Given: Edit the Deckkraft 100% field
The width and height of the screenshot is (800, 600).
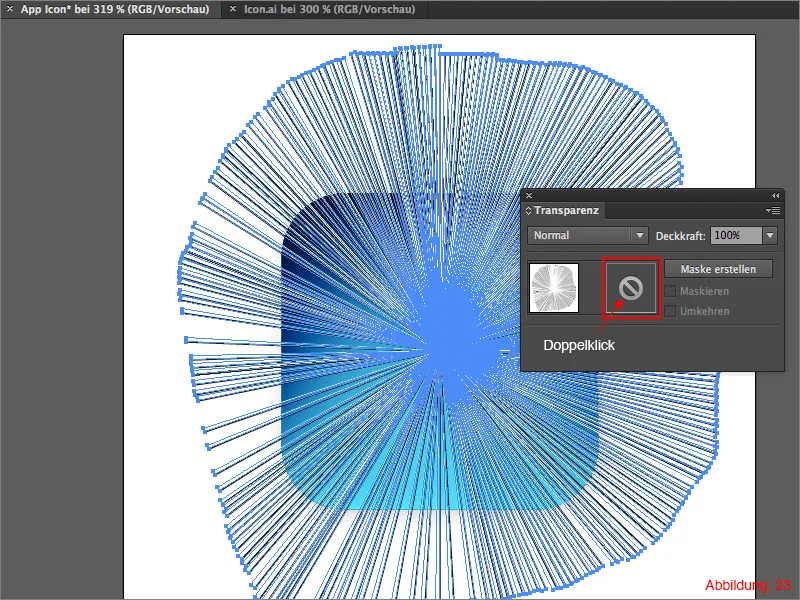Looking at the screenshot, I should (x=736, y=235).
